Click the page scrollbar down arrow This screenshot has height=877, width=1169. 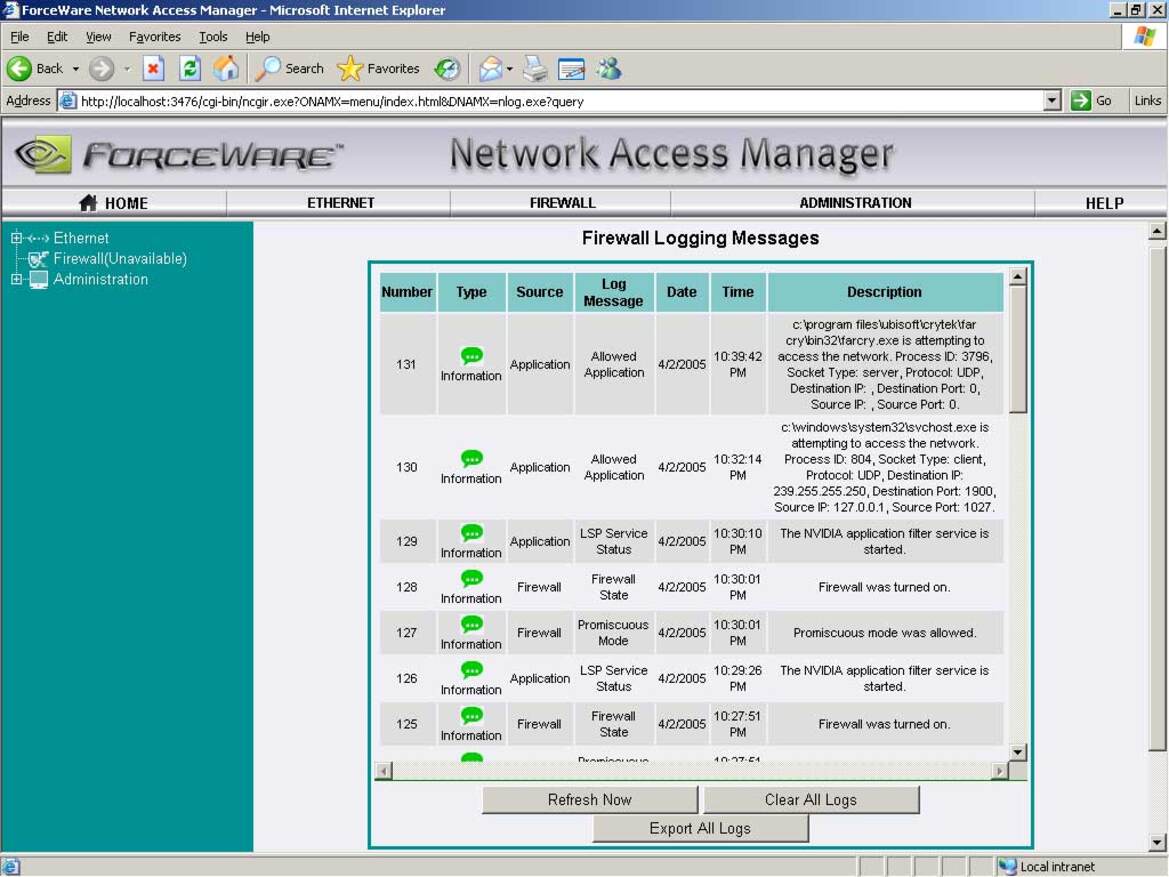pos(1157,843)
